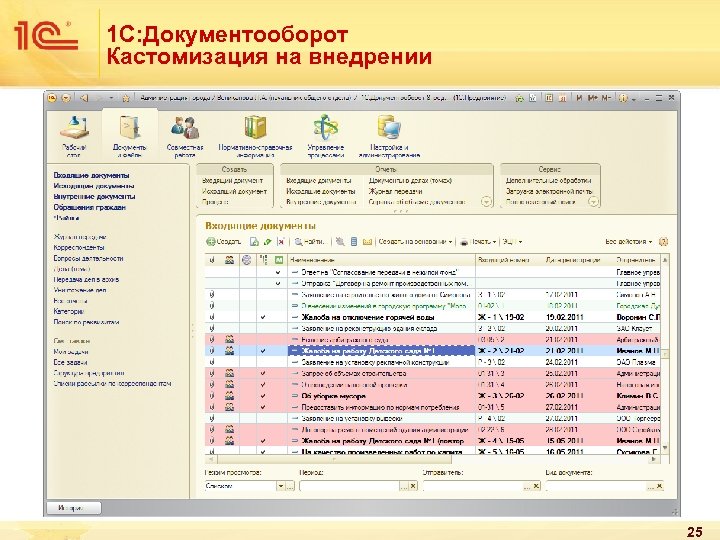Image resolution: width=720 pixels, height=540 pixels.
Task: Click the globe column header icon
Action: (247, 260)
